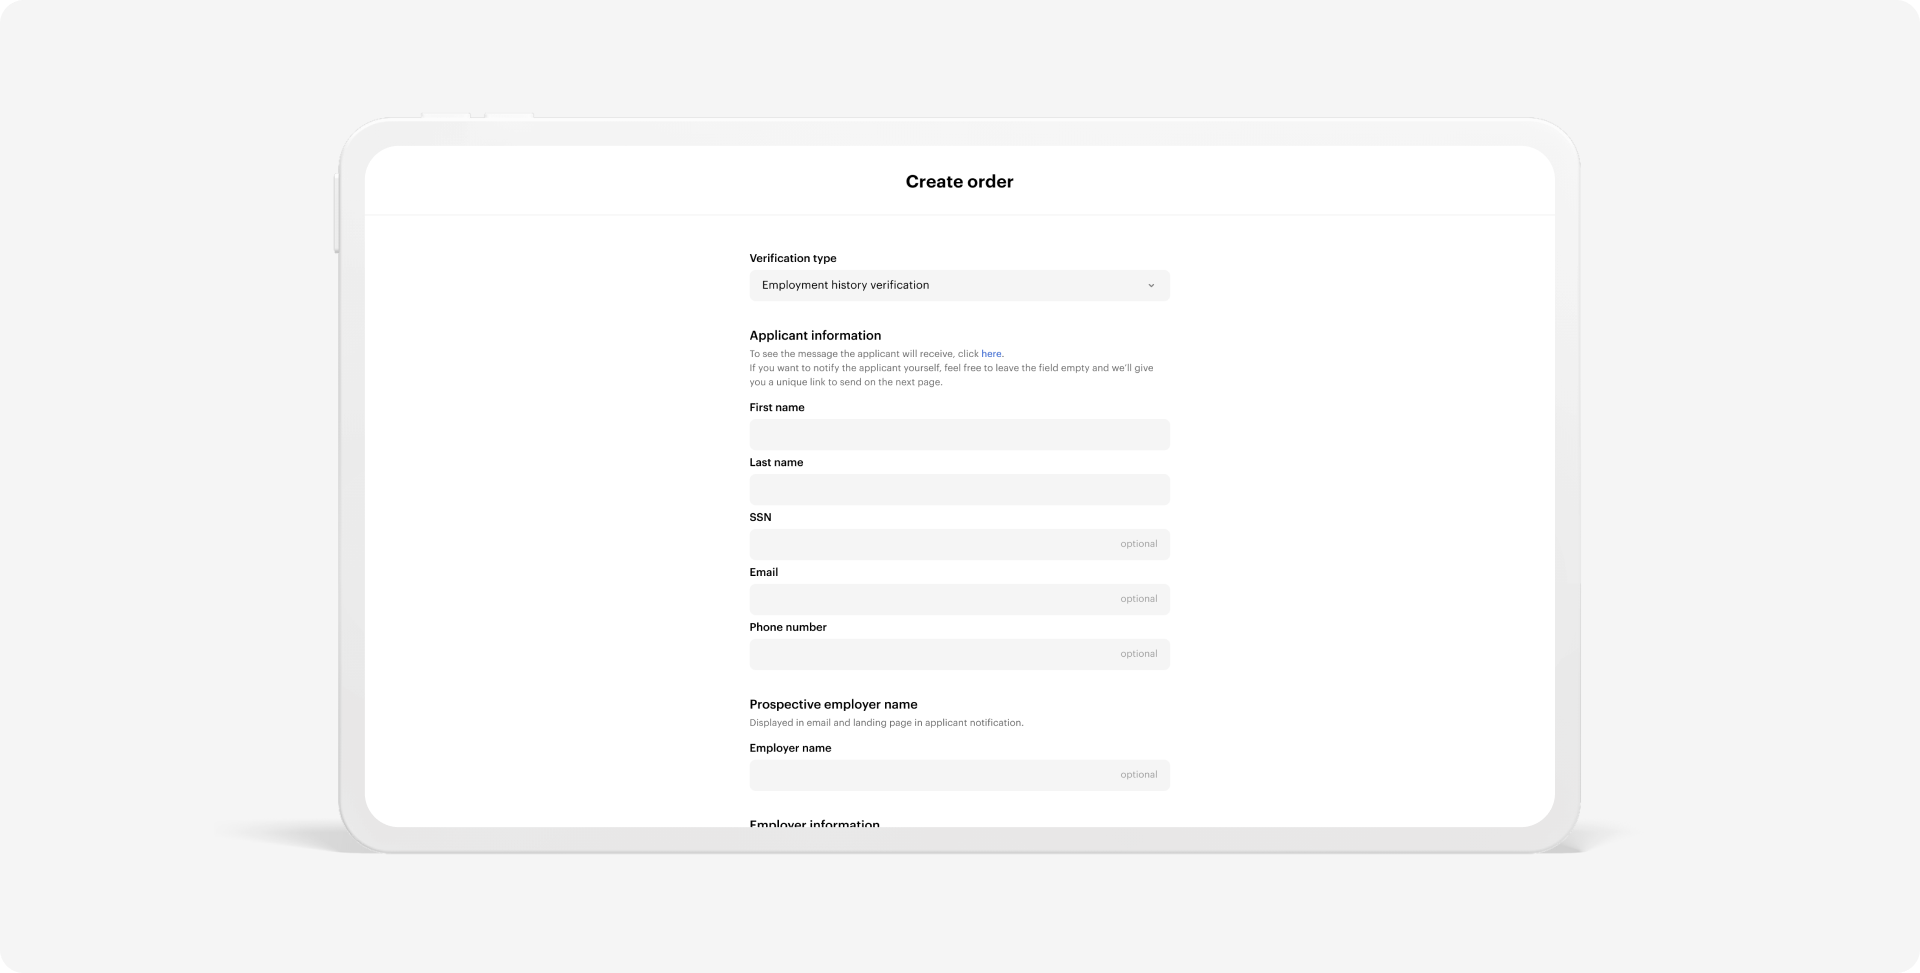Click the 'Displayed in email and landing page' note
Image resolution: width=1920 pixels, height=973 pixels.
click(886, 723)
